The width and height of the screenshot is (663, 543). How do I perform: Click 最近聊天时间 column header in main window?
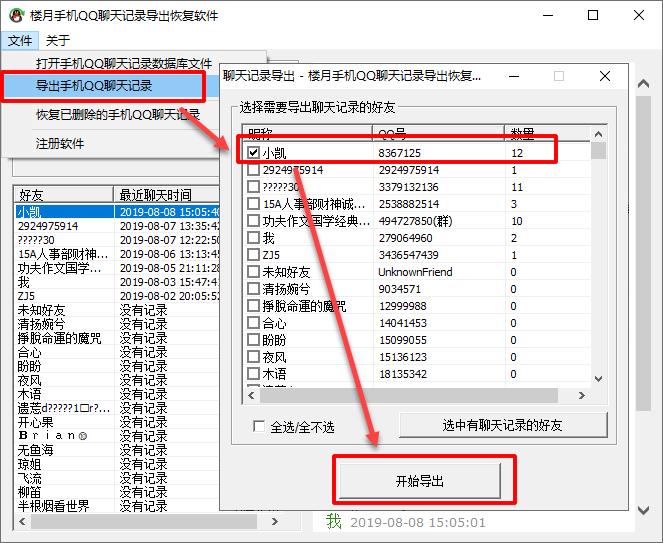pyautogui.click(x=167, y=195)
